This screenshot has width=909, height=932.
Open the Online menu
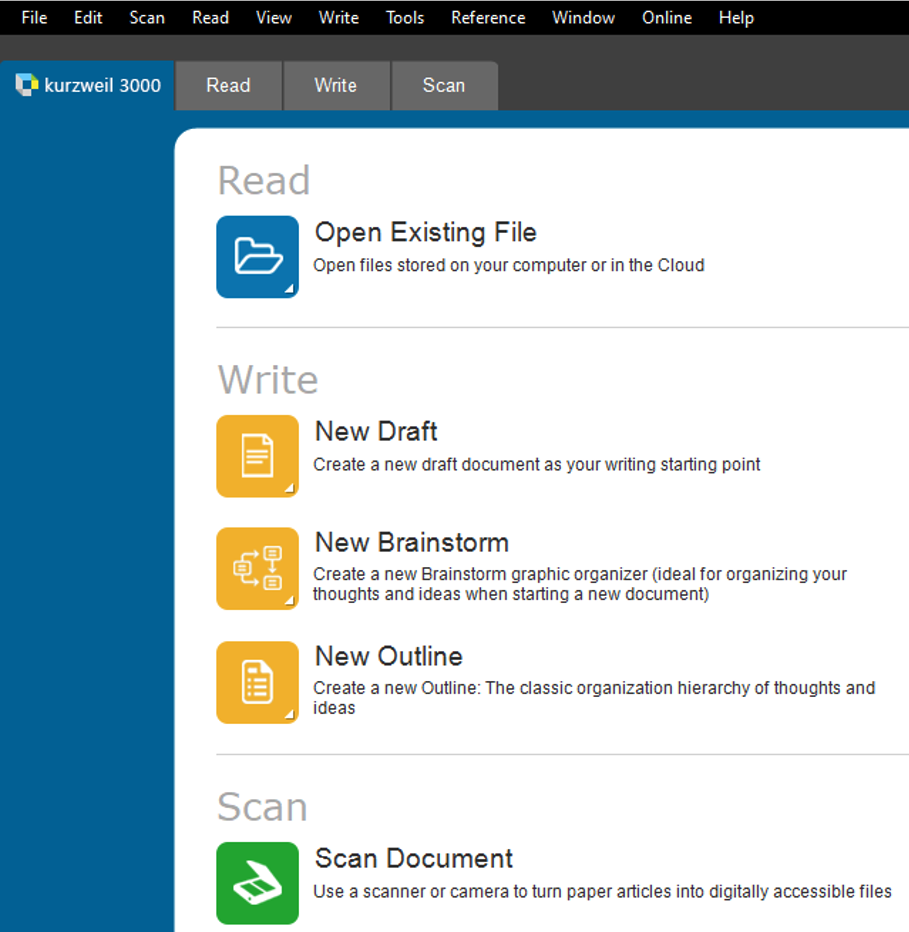(x=666, y=18)
